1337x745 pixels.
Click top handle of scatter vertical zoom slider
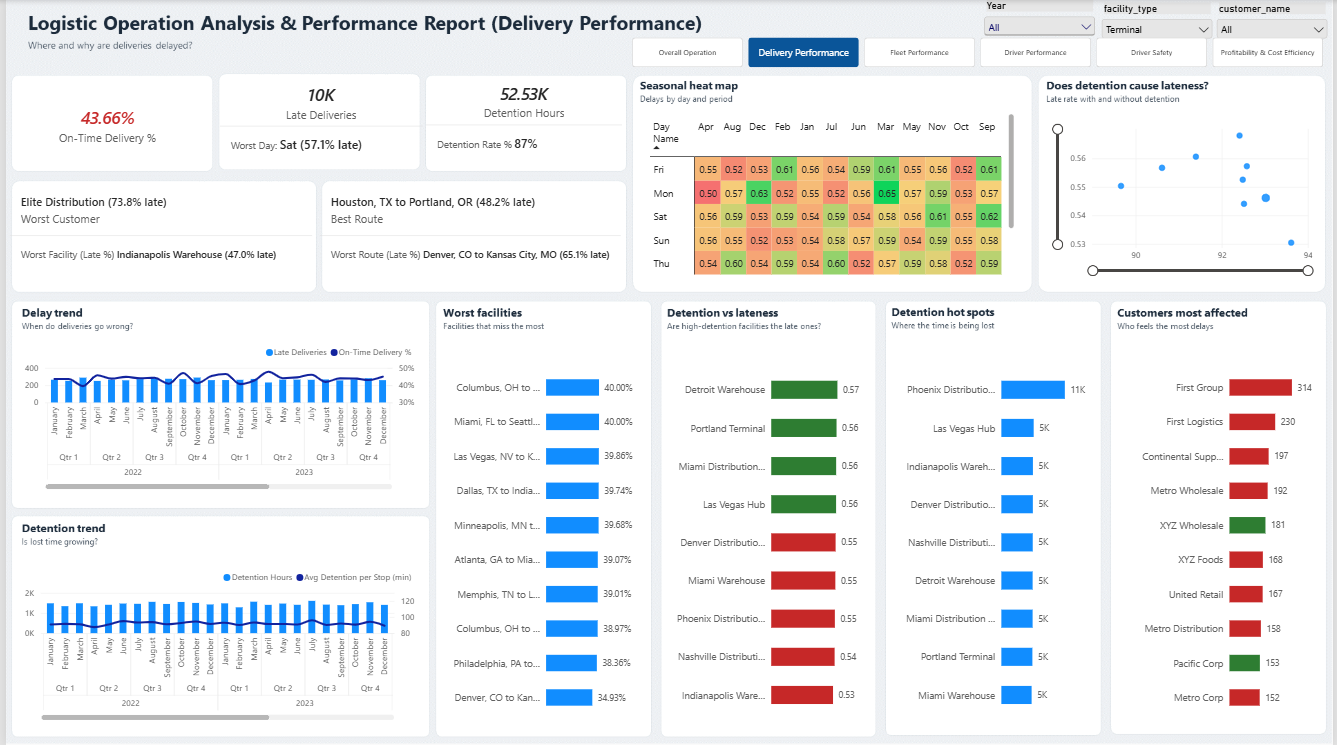(x=1058, y=129)
